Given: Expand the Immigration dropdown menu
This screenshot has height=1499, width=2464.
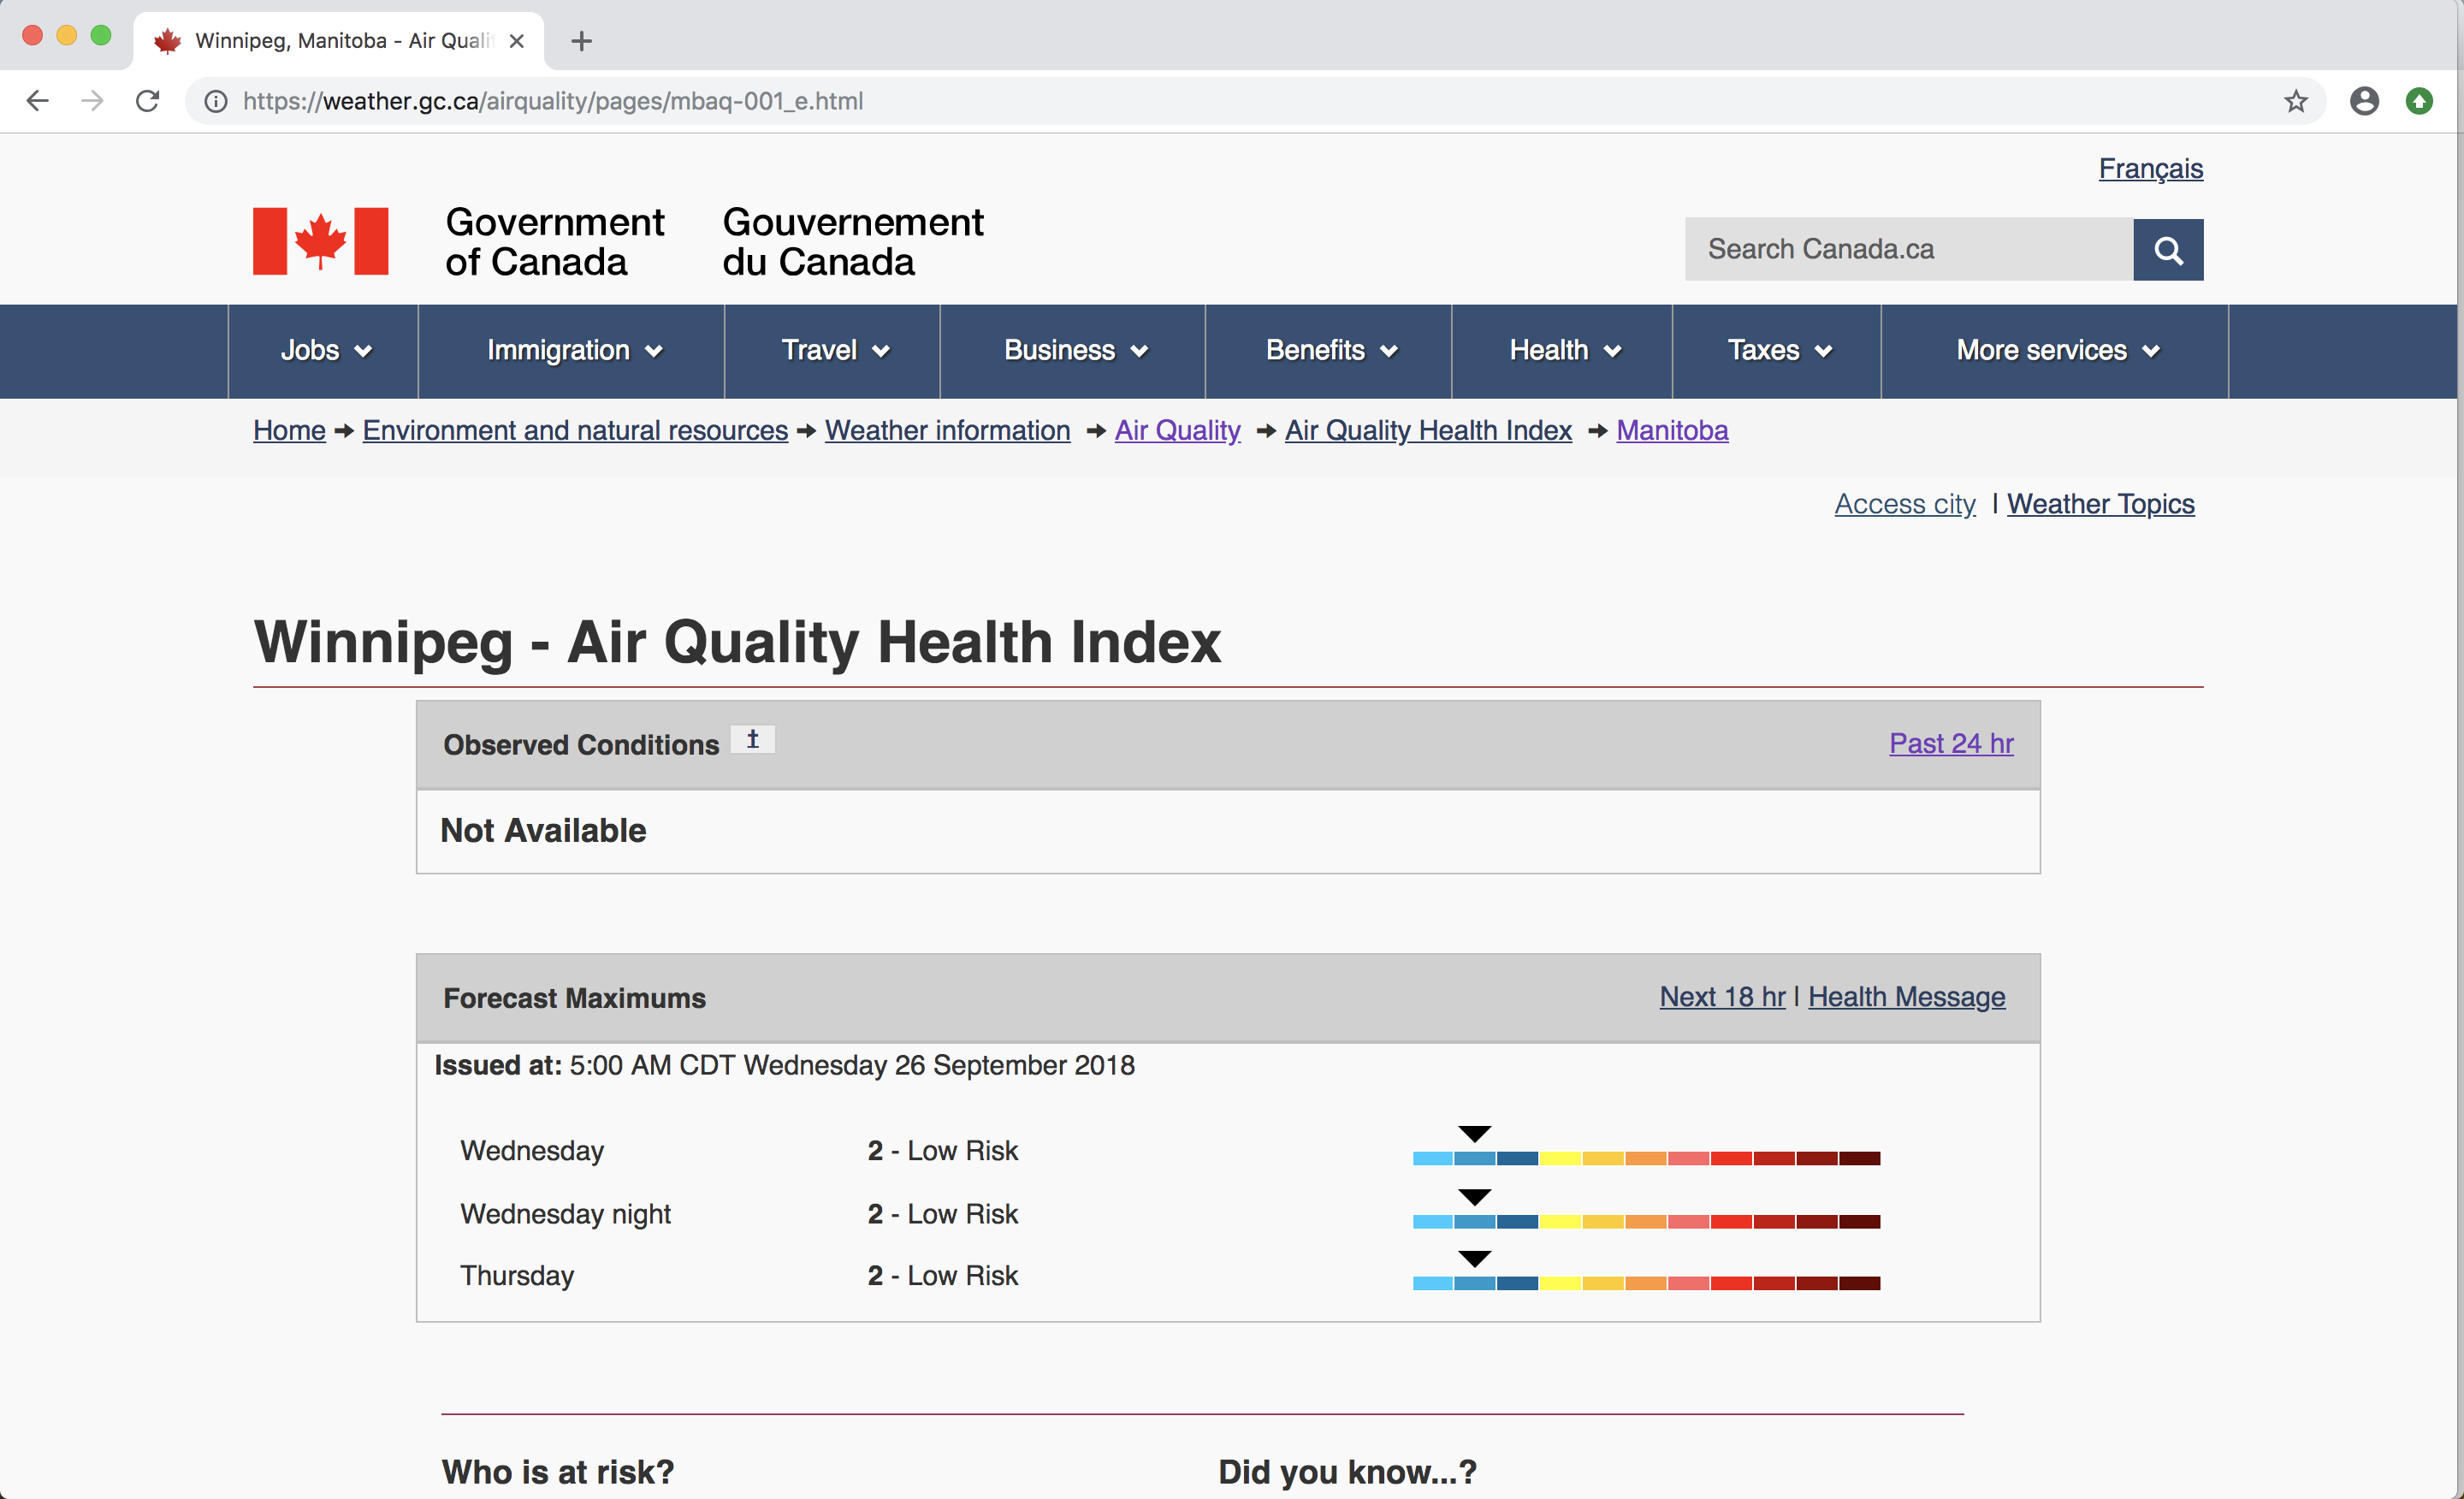Looking at the screenshot, I should pos(573,351).
